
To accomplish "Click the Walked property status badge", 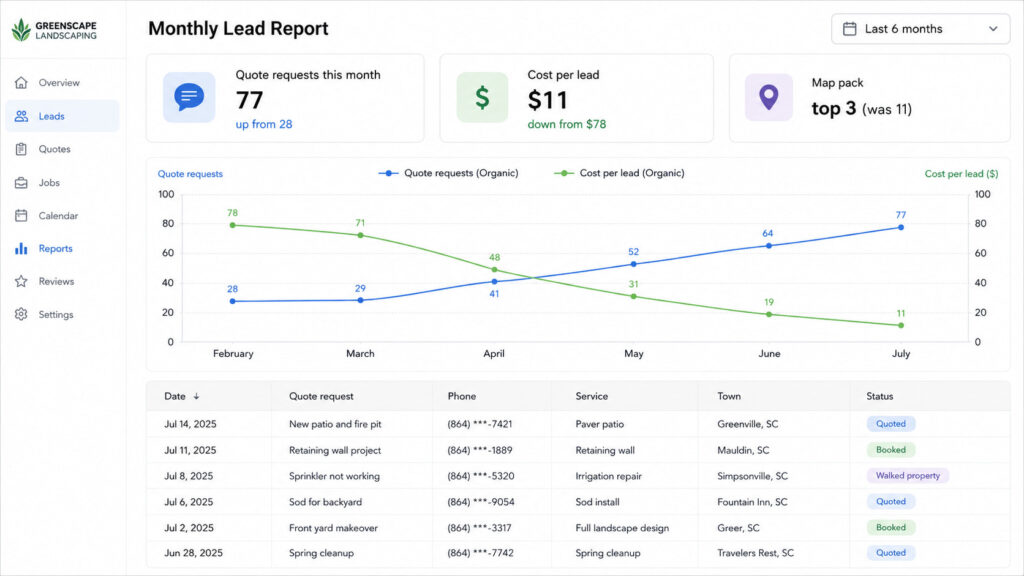I will [x=908, y=475].
